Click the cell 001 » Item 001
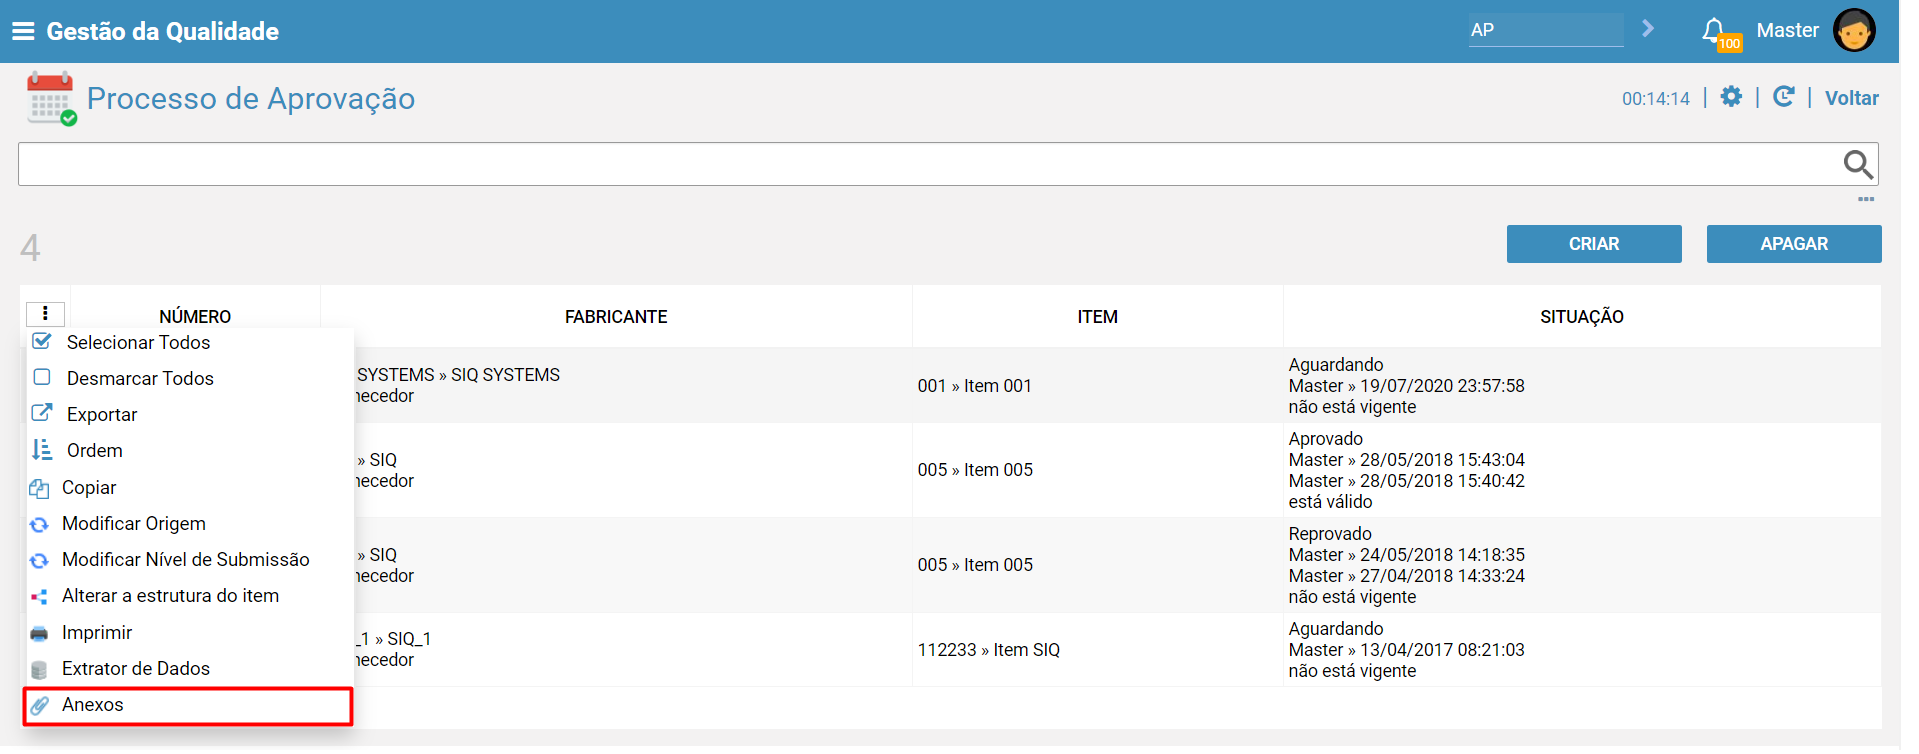Viewport: 1919px width, 754px height. (x=974, y=386)
